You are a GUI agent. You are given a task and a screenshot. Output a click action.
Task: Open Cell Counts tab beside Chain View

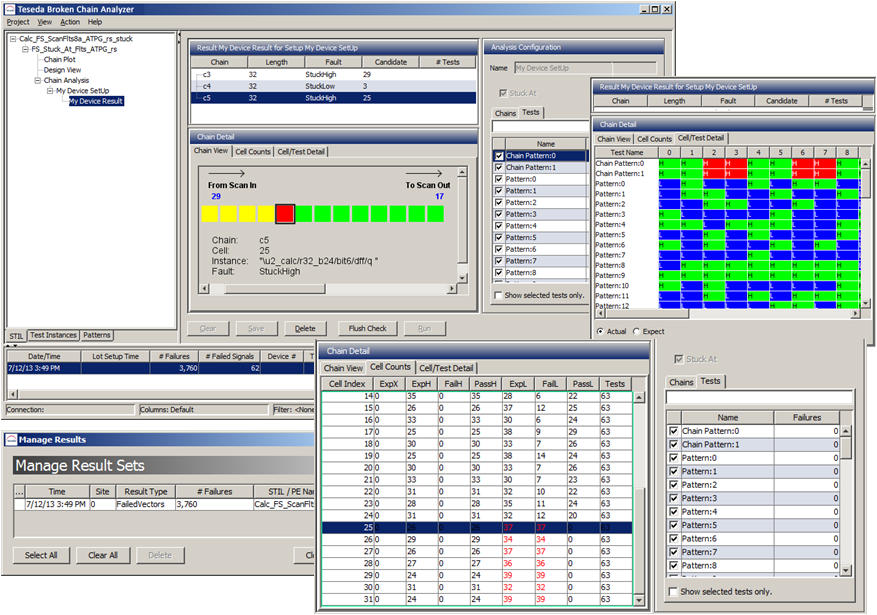point(253,152)
